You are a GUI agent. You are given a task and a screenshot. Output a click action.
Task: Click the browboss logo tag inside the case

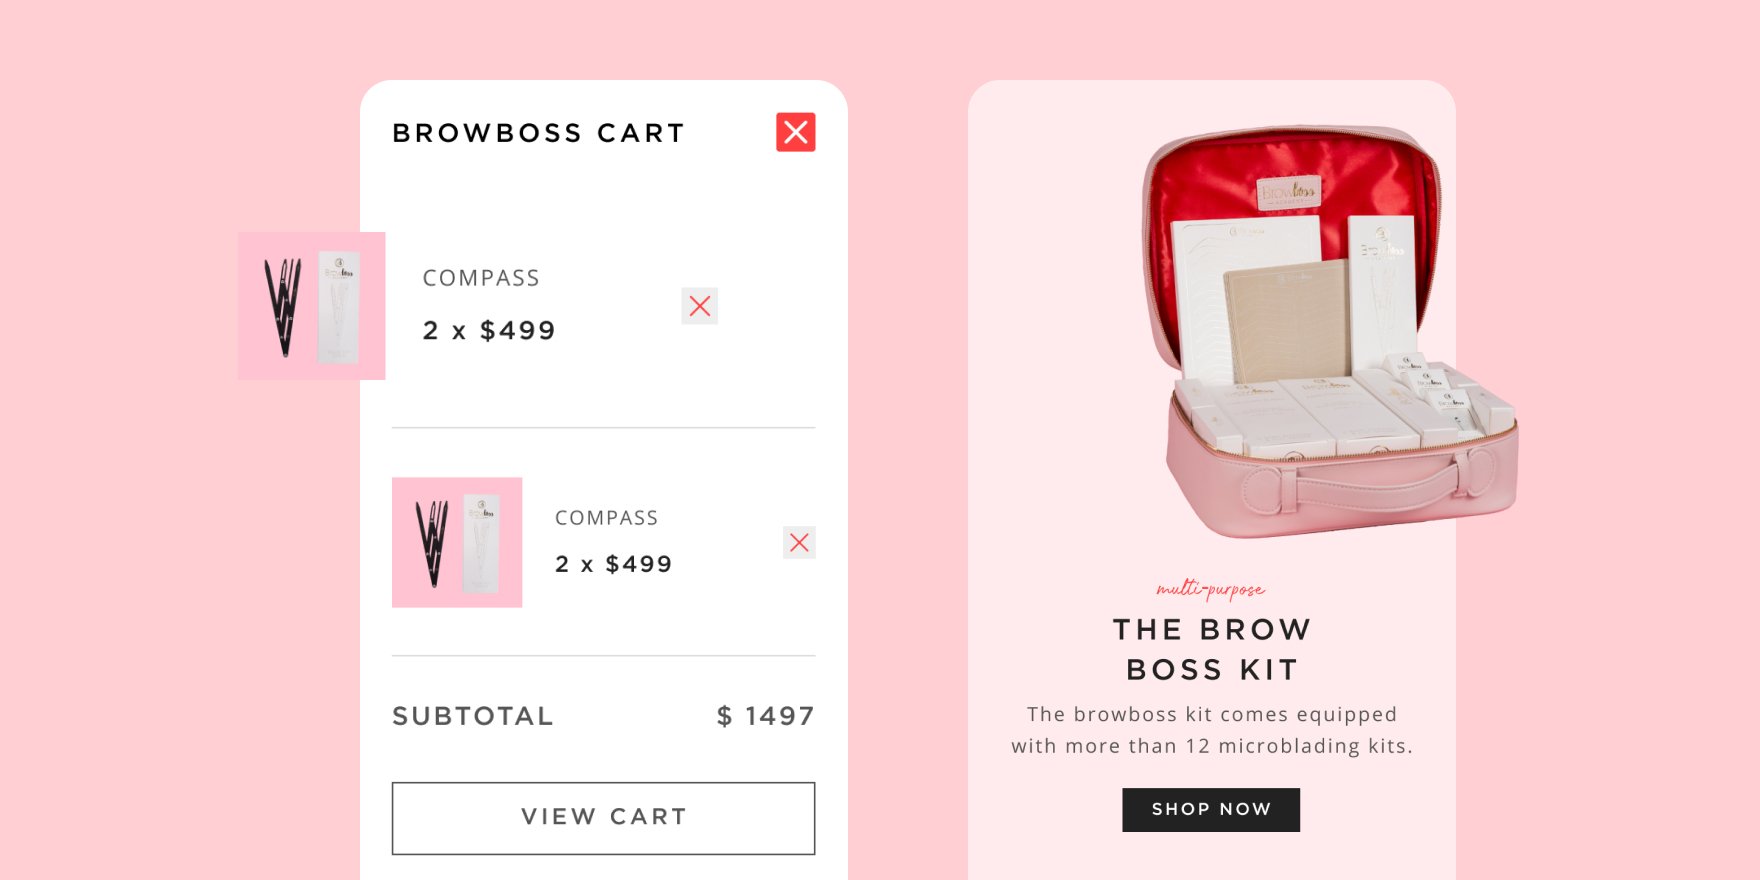[x=1288, y=192]
